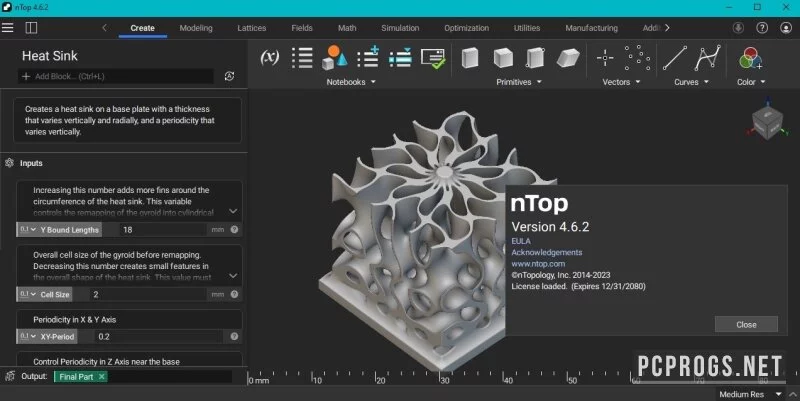Expand the cell size description chevron
The height and width of the screenshot is (401, 800).
coord(233,275)
